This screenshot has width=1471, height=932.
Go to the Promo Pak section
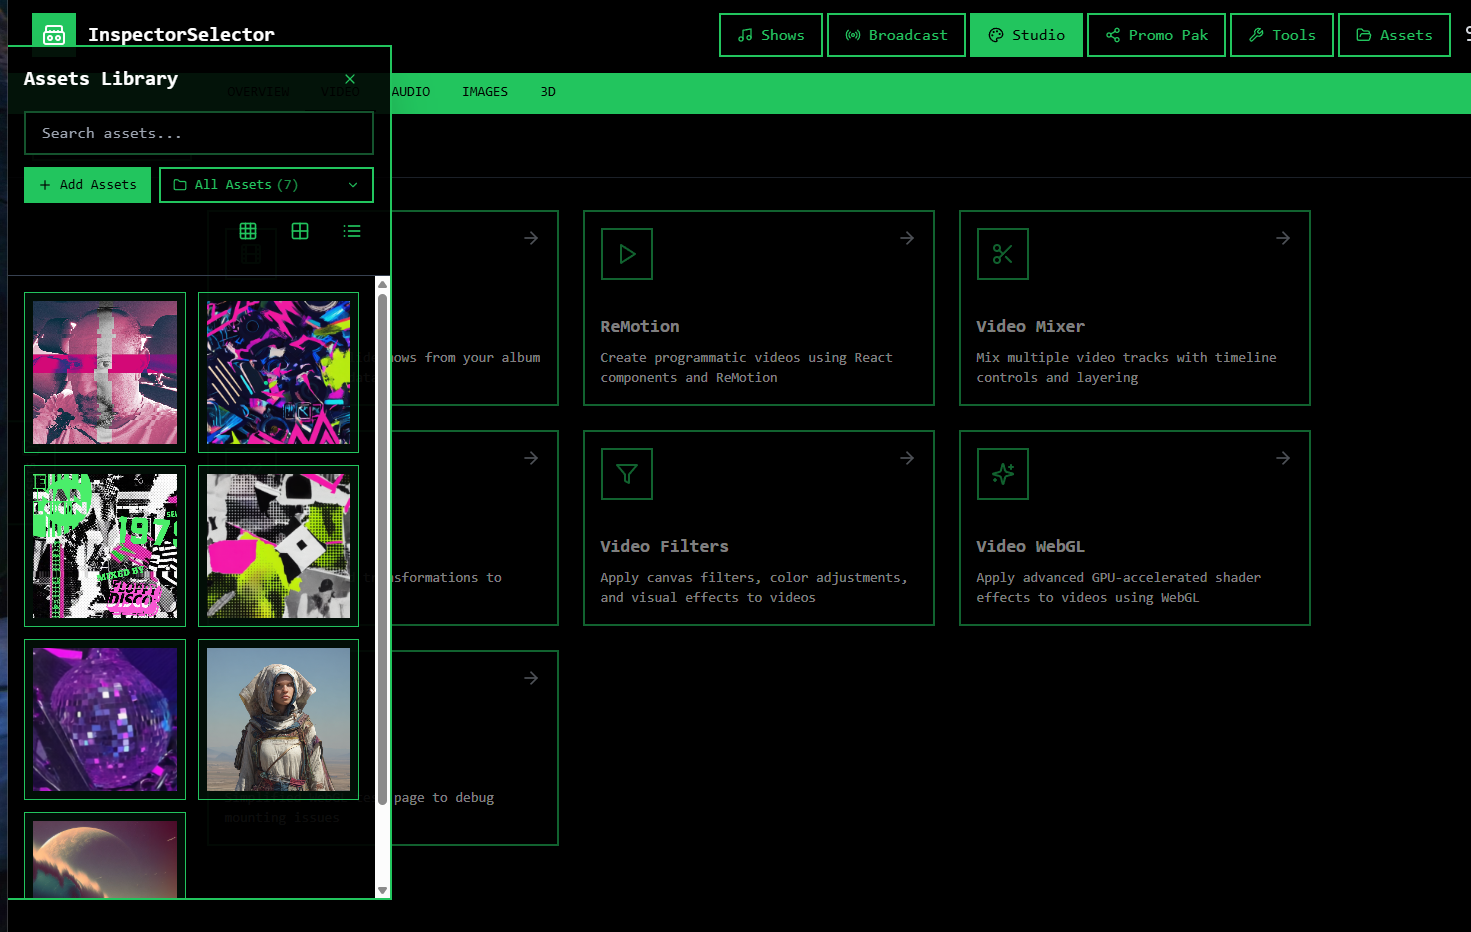point(1156,35)
